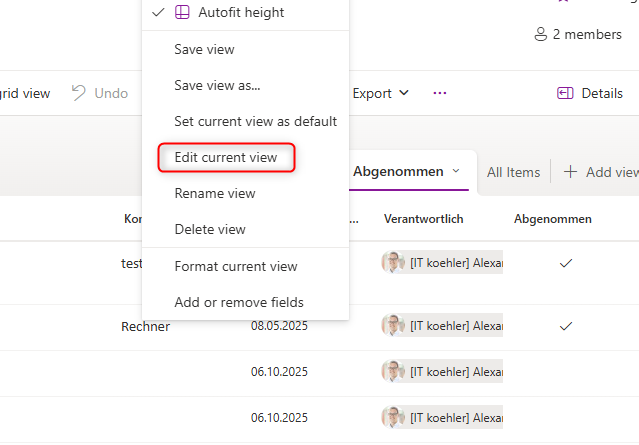
Task: Open the more options ellipsis
Action: coord(440,93)
